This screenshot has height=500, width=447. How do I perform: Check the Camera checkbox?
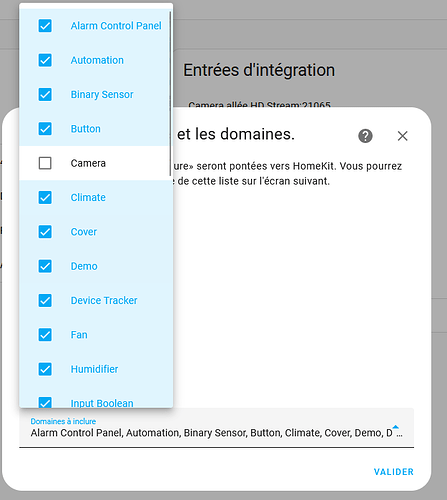[x=45, y=163]
